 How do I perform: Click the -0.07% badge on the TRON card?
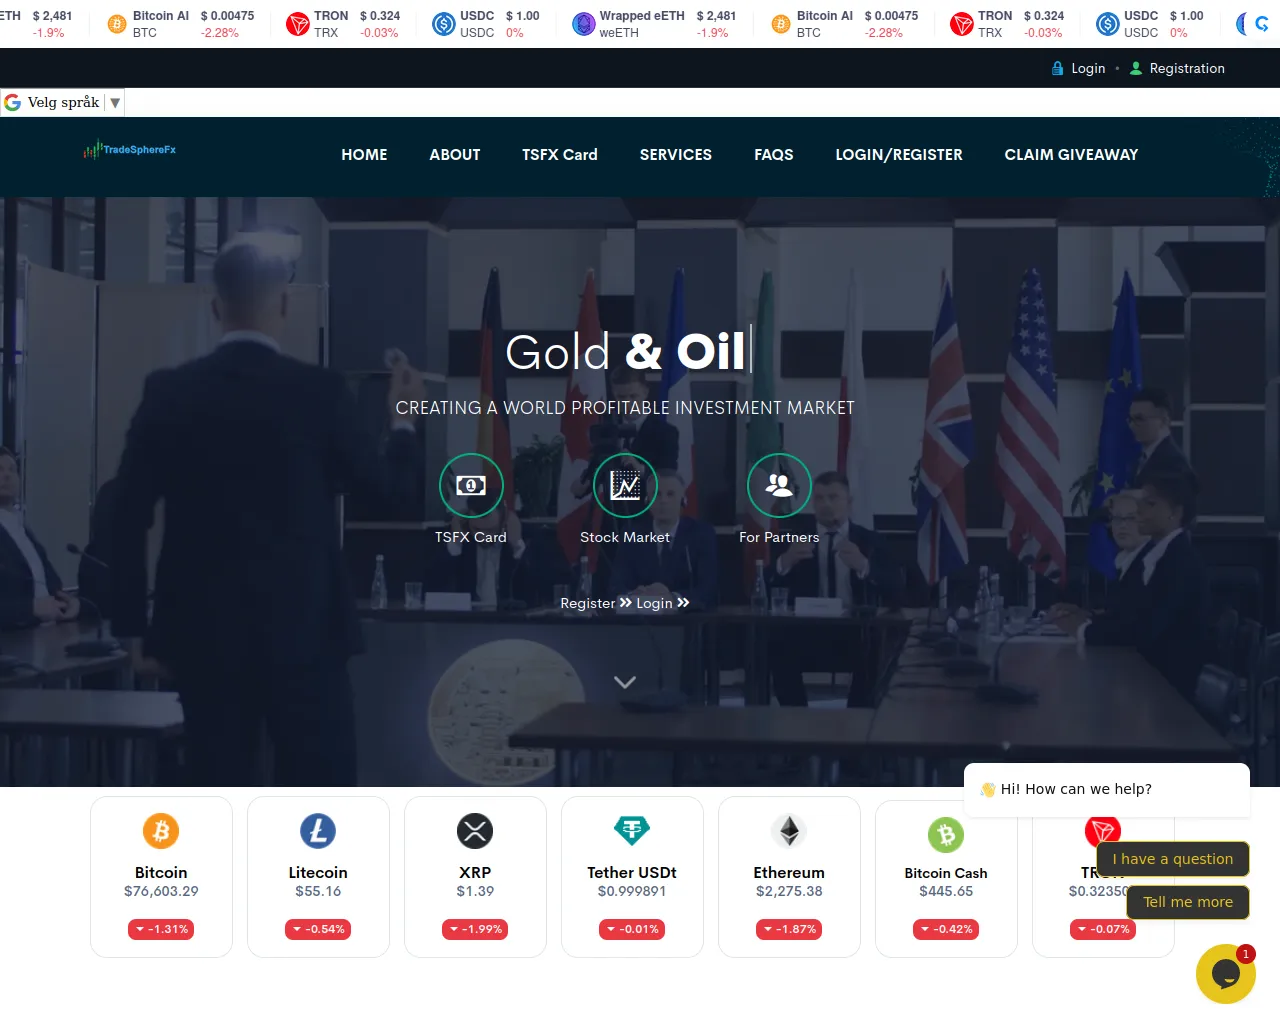(x=1103, y=929)
